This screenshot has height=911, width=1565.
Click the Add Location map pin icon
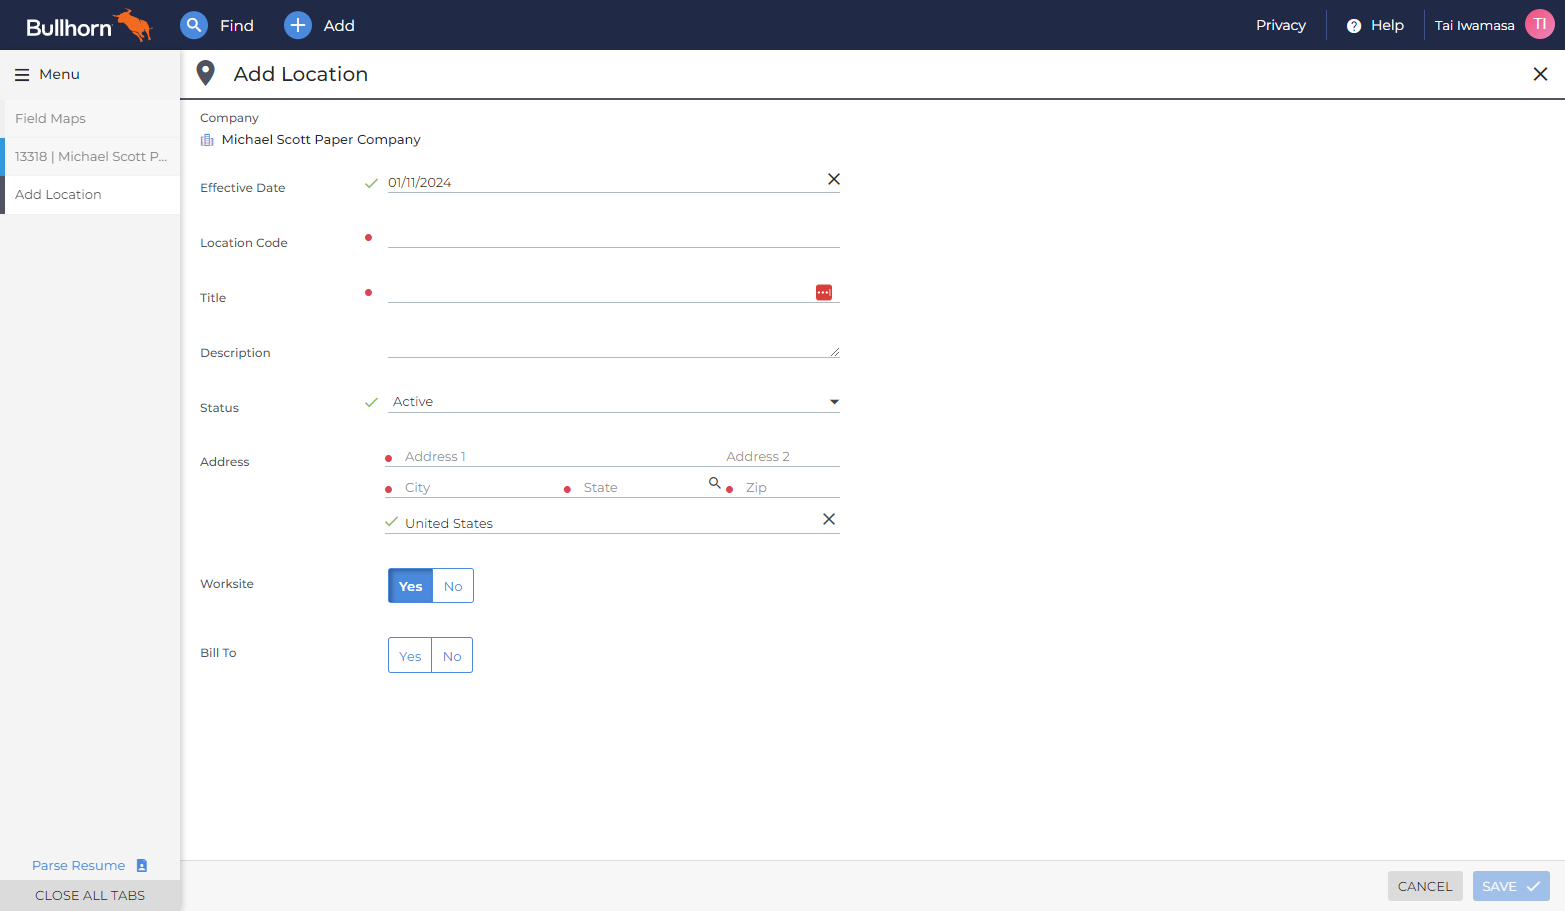point(206,73)
